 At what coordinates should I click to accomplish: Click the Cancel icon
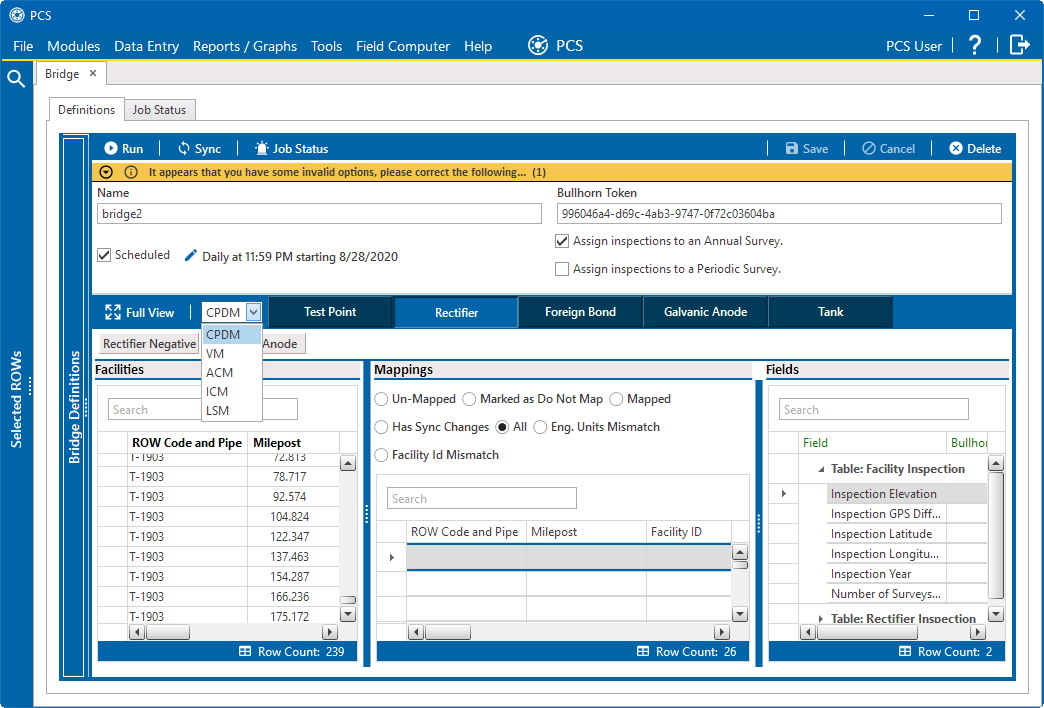click(x=869, y=149)
